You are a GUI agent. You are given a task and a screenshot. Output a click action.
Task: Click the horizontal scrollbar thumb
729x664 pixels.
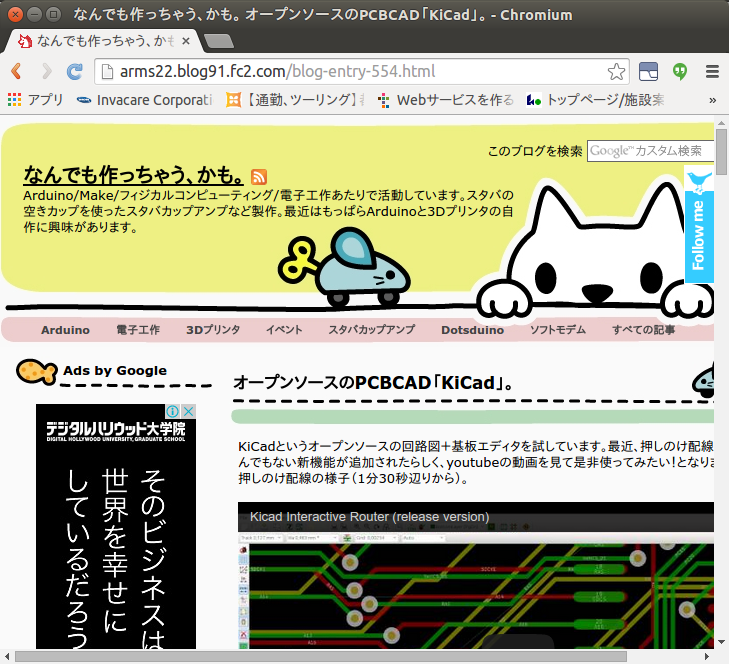coord(321,657)
